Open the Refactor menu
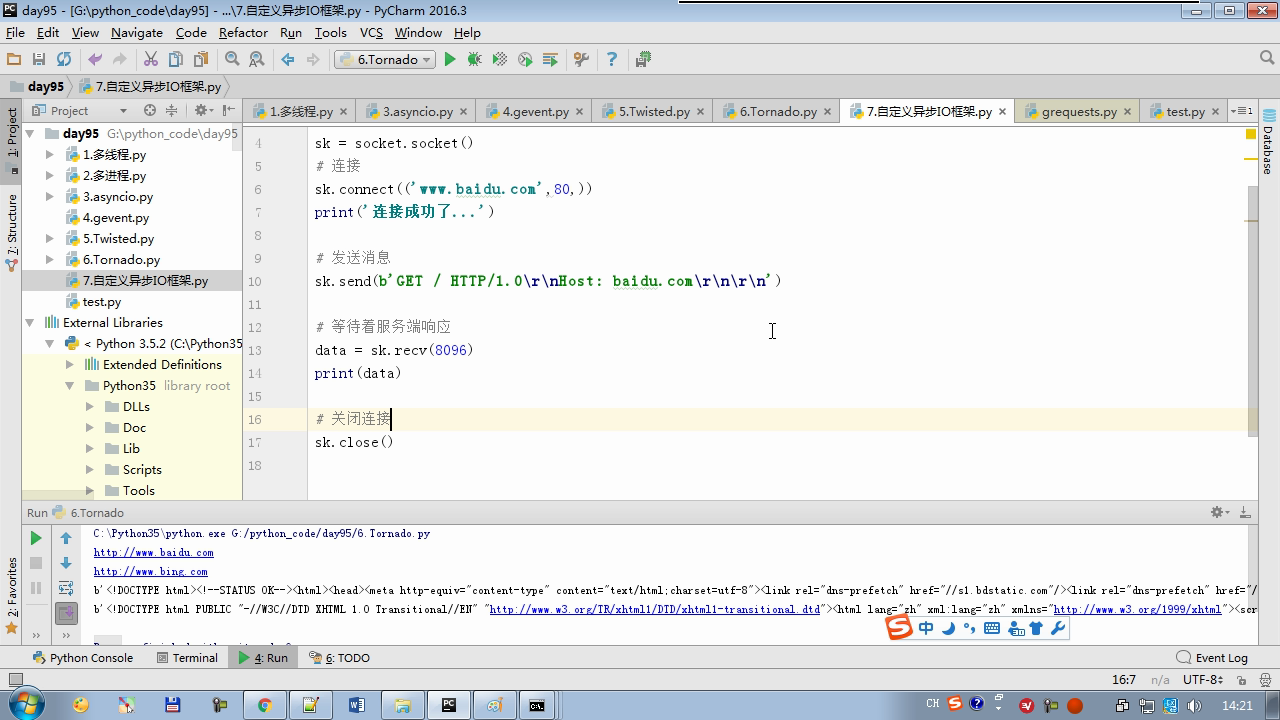 tap(243, 32)
